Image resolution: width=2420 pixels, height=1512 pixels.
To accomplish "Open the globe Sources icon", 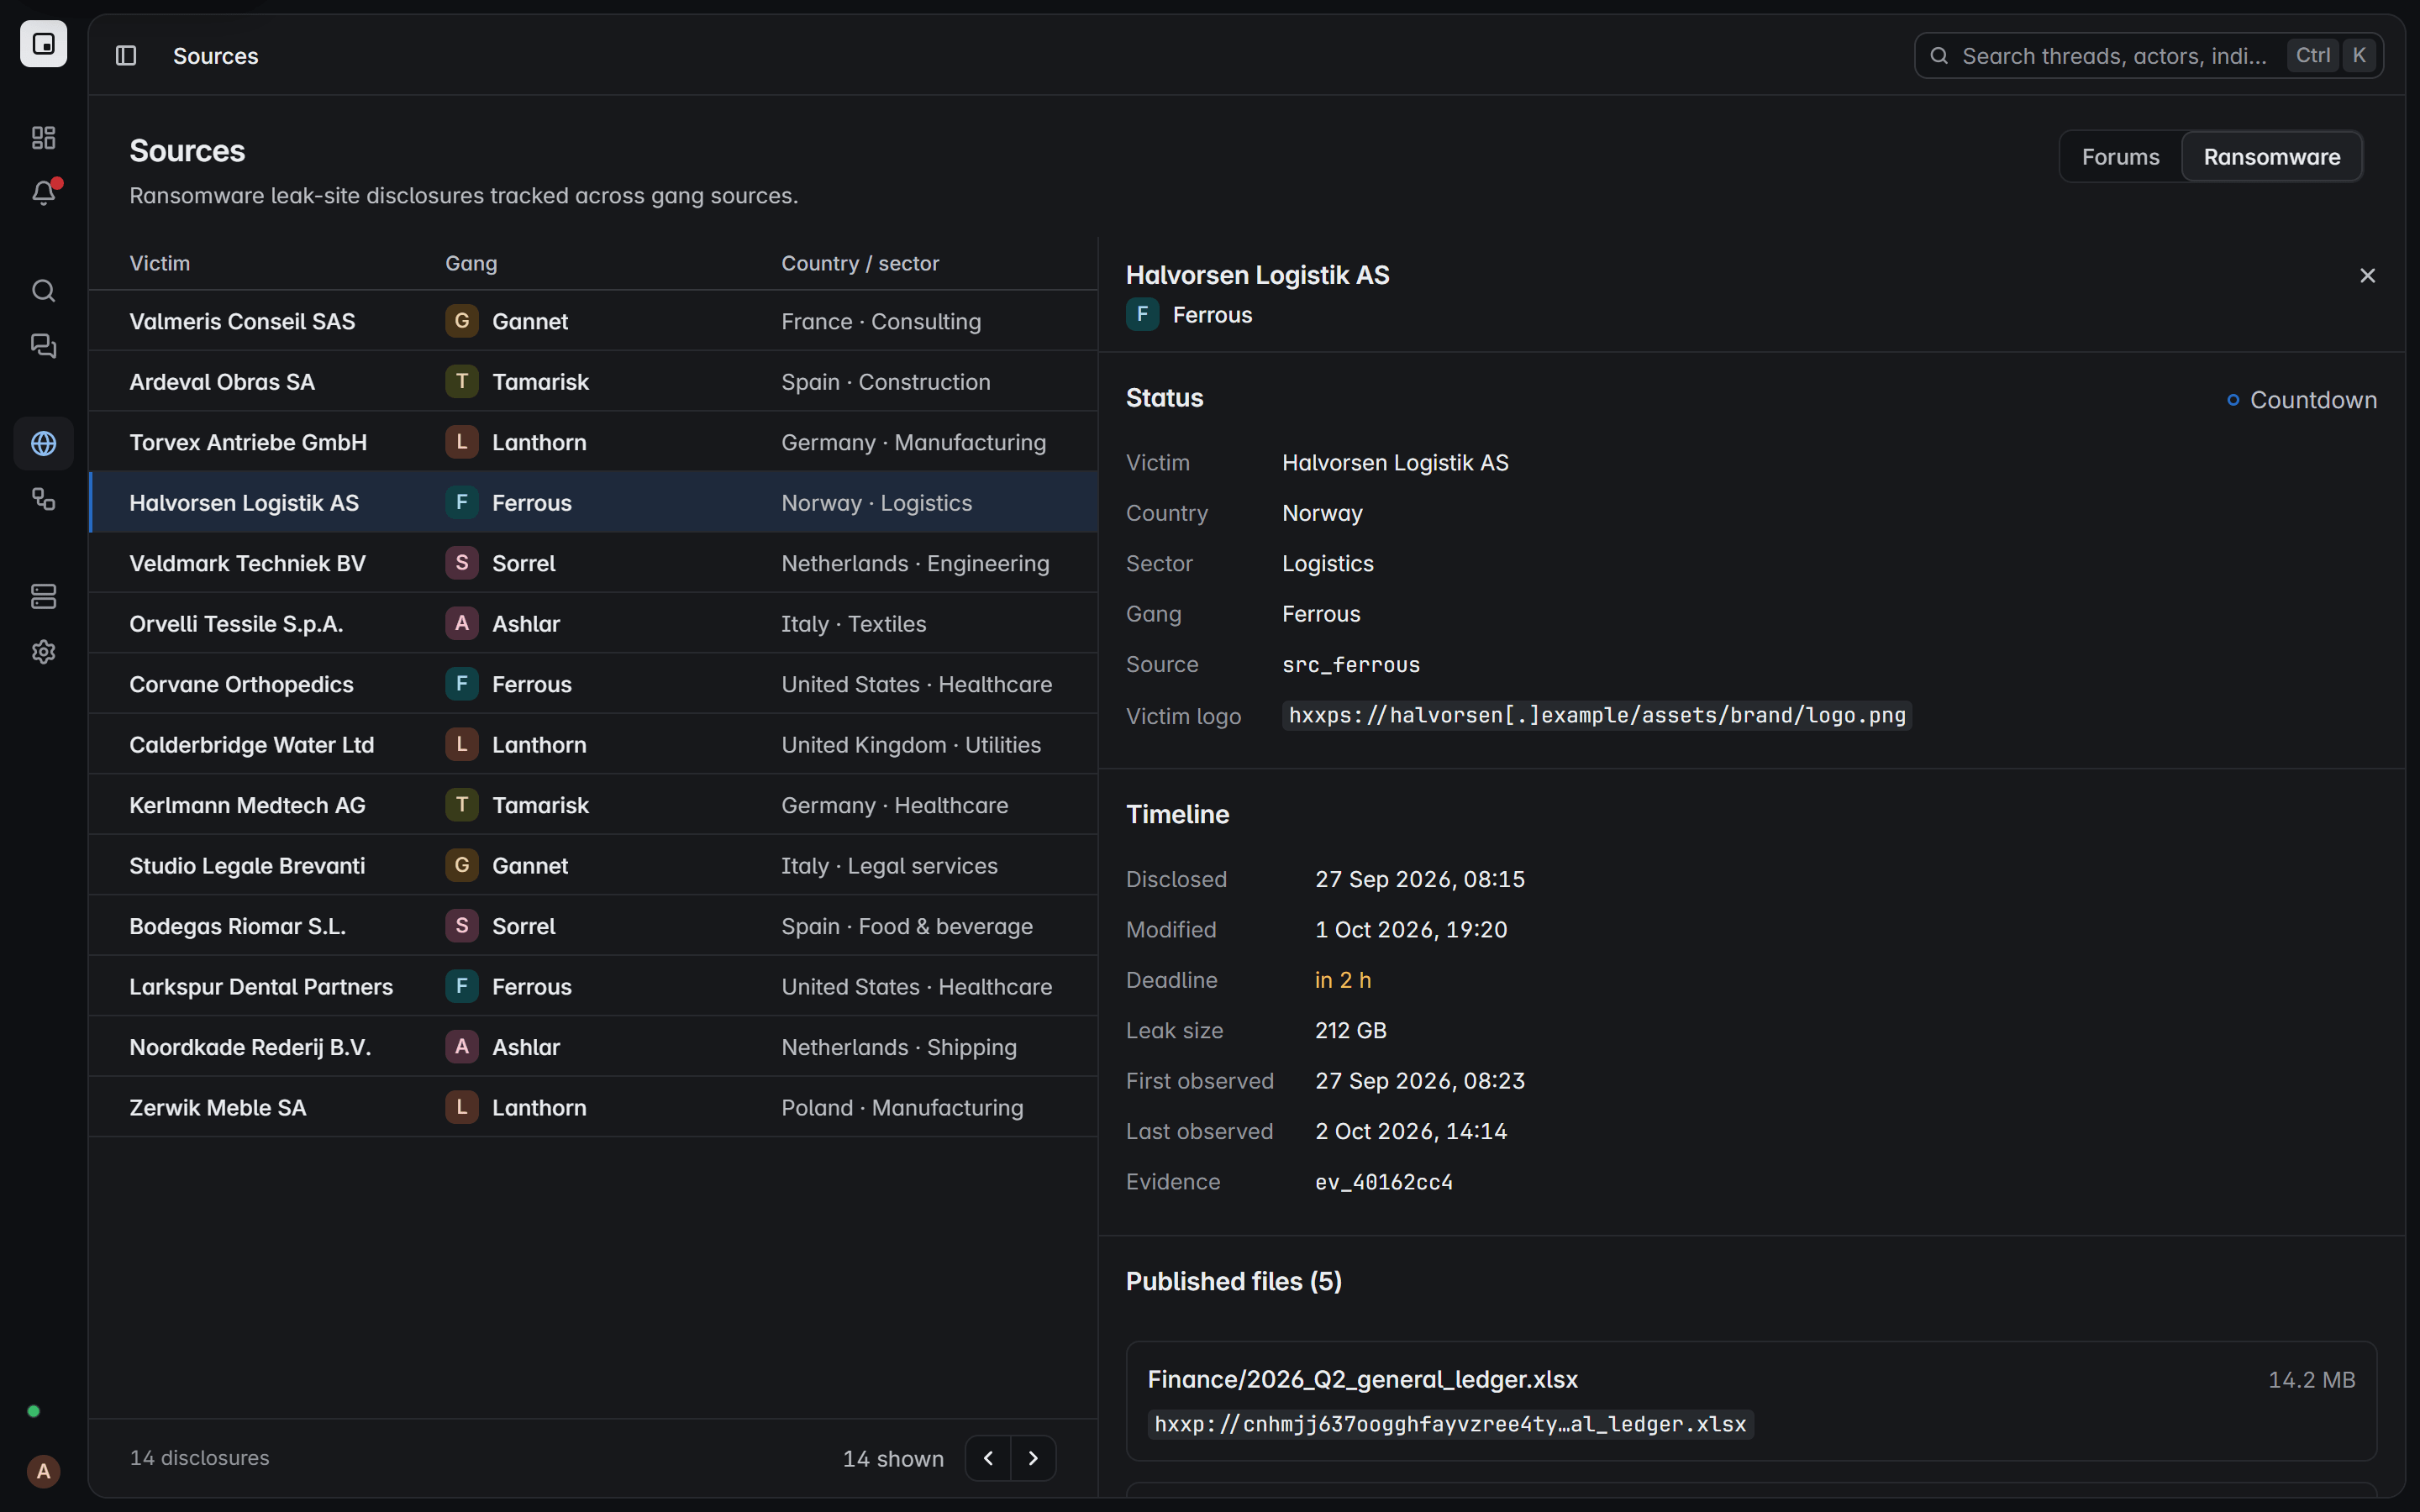I will [x=43, y=443].
